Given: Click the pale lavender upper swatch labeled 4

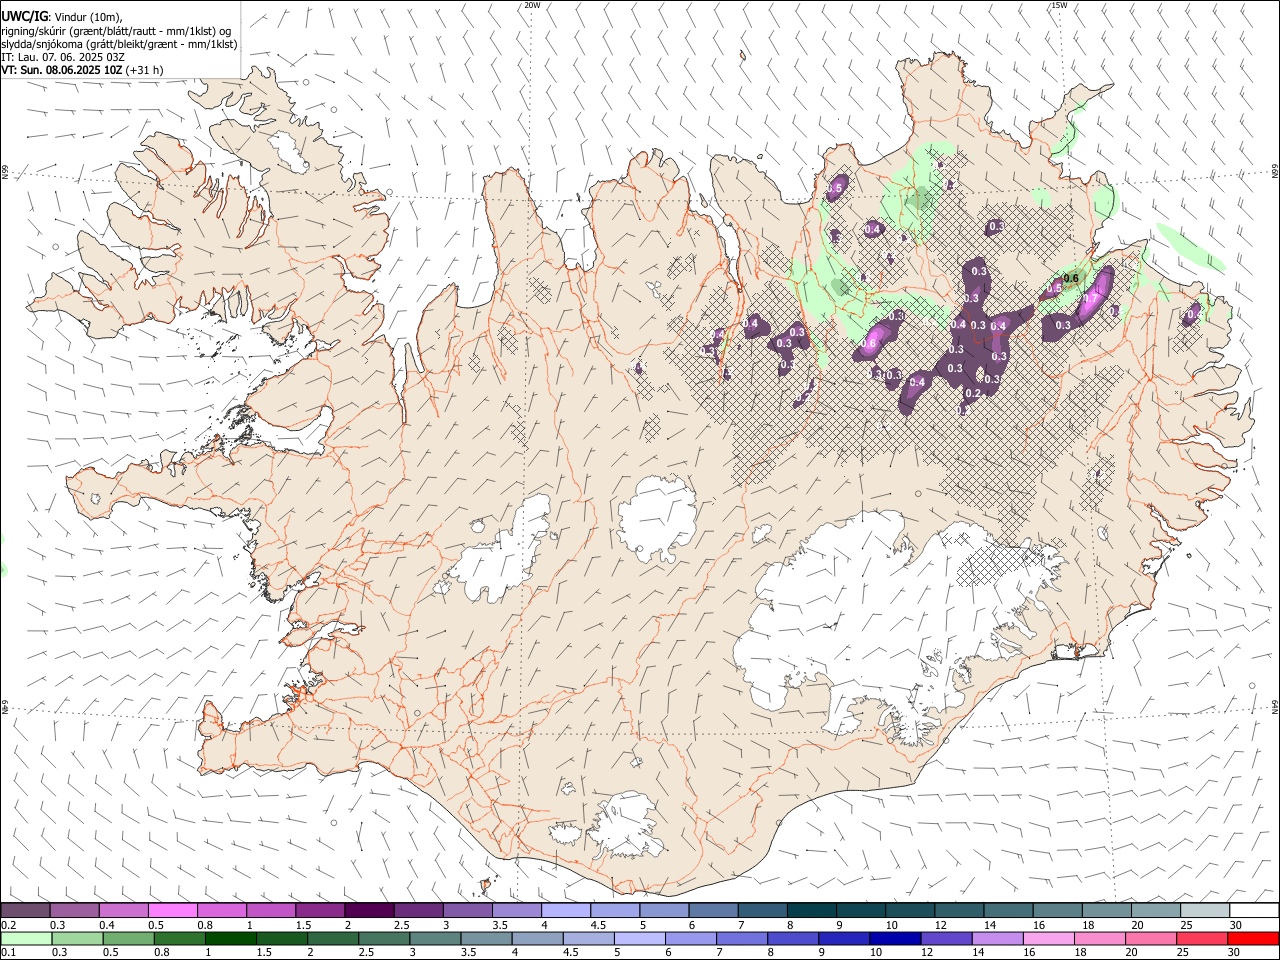Looking at the screenshot, I should (565, 911).
